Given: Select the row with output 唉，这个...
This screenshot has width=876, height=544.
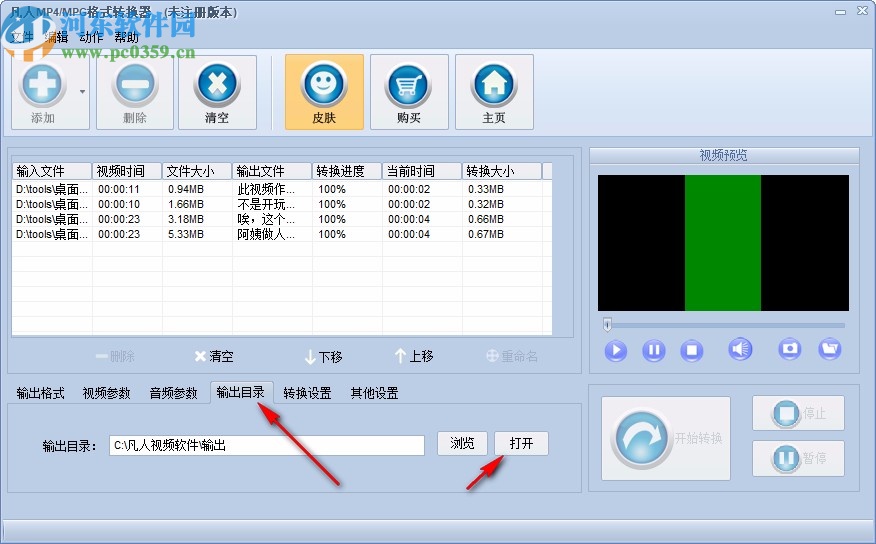Looking at the screenshot, I should pos(282,219).
